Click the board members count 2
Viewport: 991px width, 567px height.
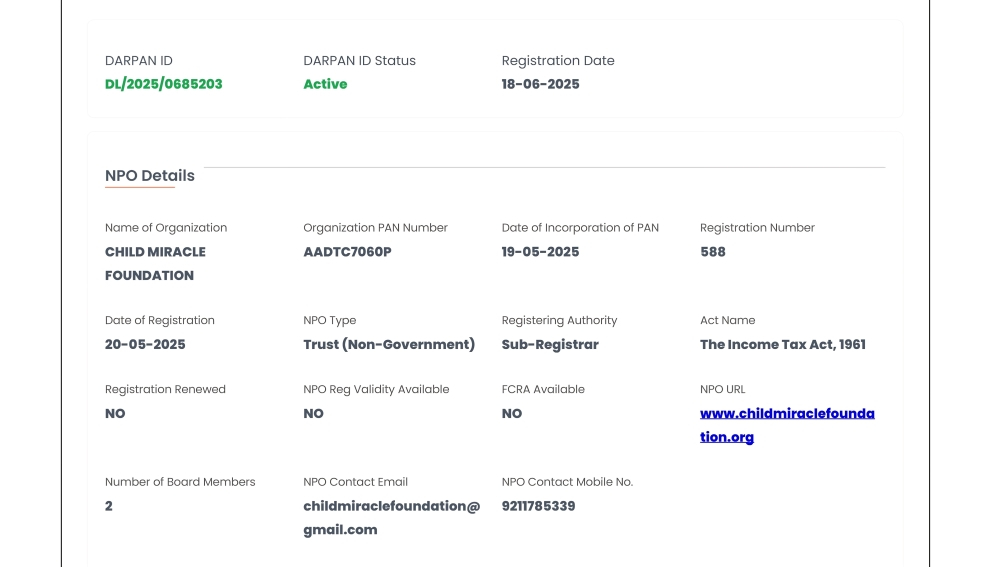point(109,506)
